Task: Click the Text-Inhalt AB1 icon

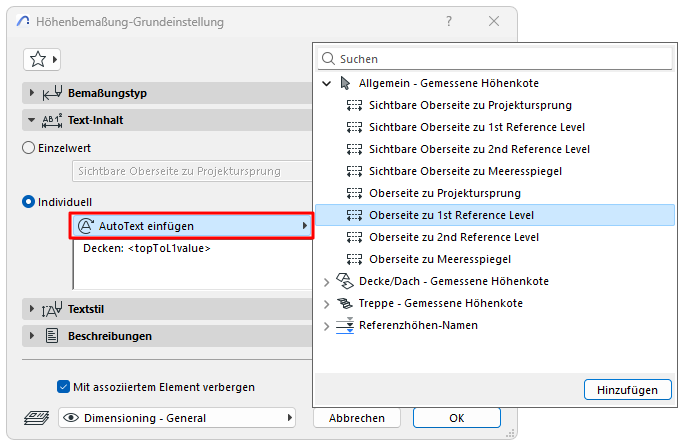Action: [x=52, y=120]
